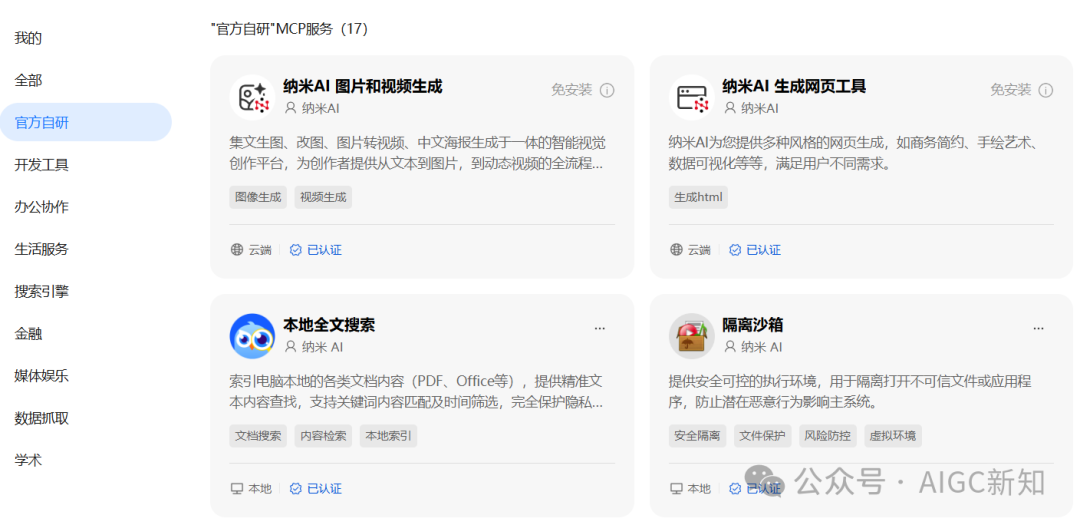Click the 虚拟环境 tag

[x=893, y=436]
